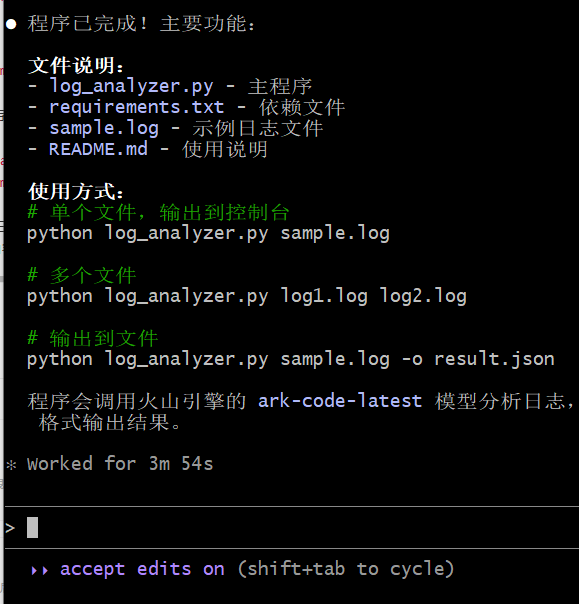Click the 文件说明 heading
This screenshot has width=579, height=604.
[x=76, y=65]
